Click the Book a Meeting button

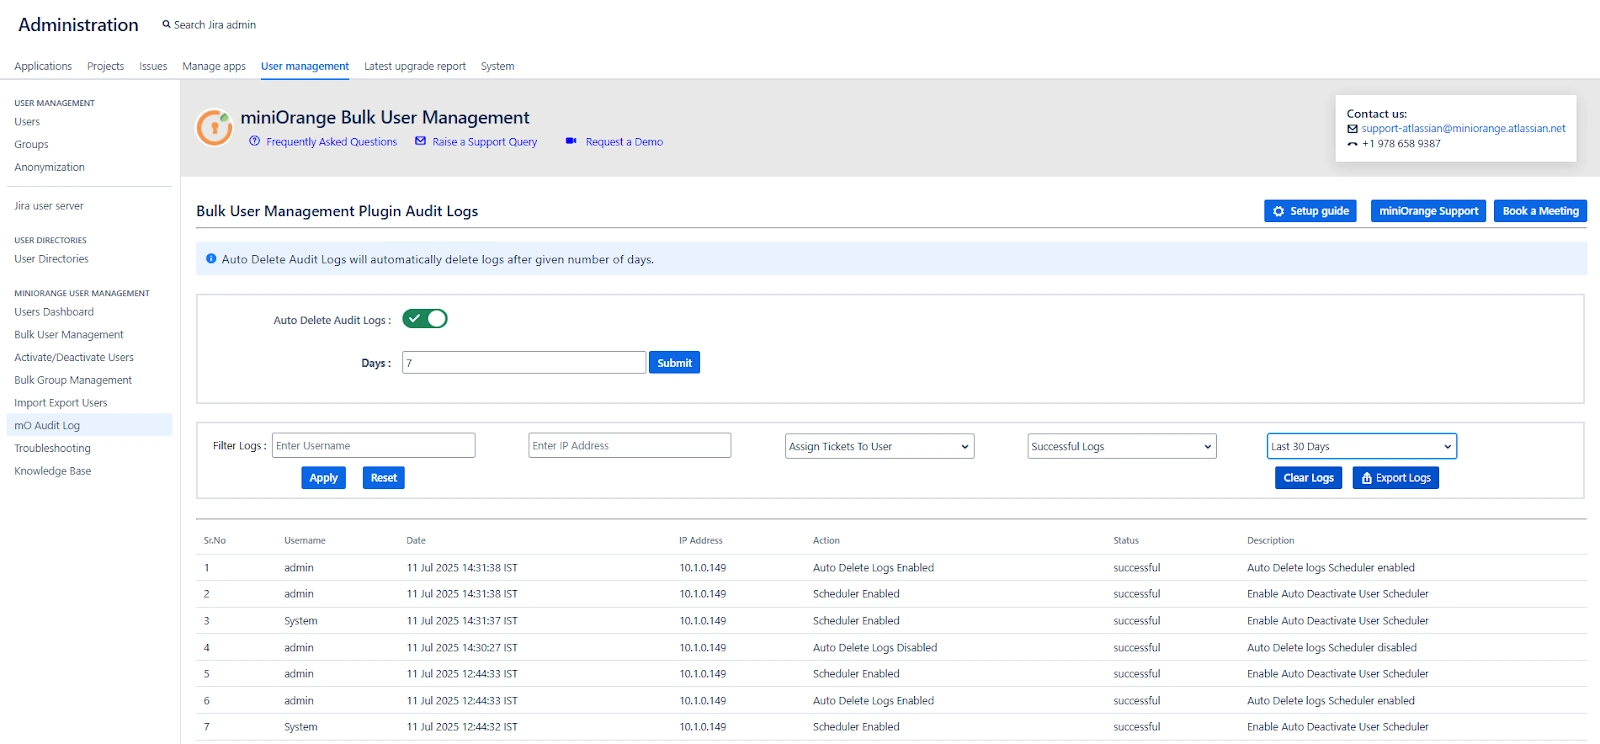[x=1540, y=211]
